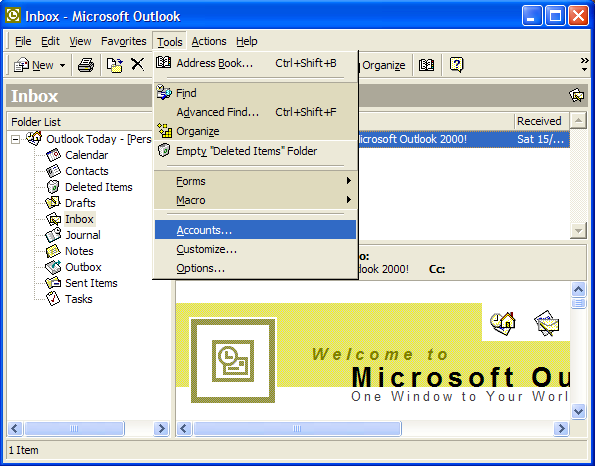Screen dimensions: 595x466
Task: Choose Customize... from Tools menu
Action: click(x=255, y=249)
